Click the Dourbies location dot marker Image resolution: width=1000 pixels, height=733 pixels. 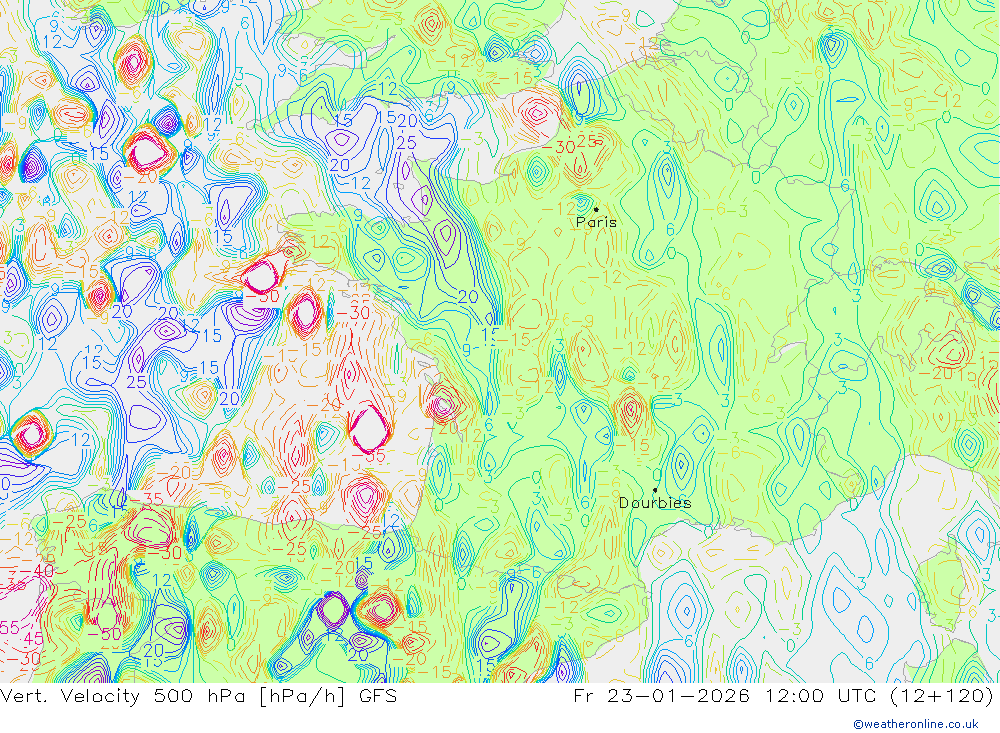click(x=655, y=490)
